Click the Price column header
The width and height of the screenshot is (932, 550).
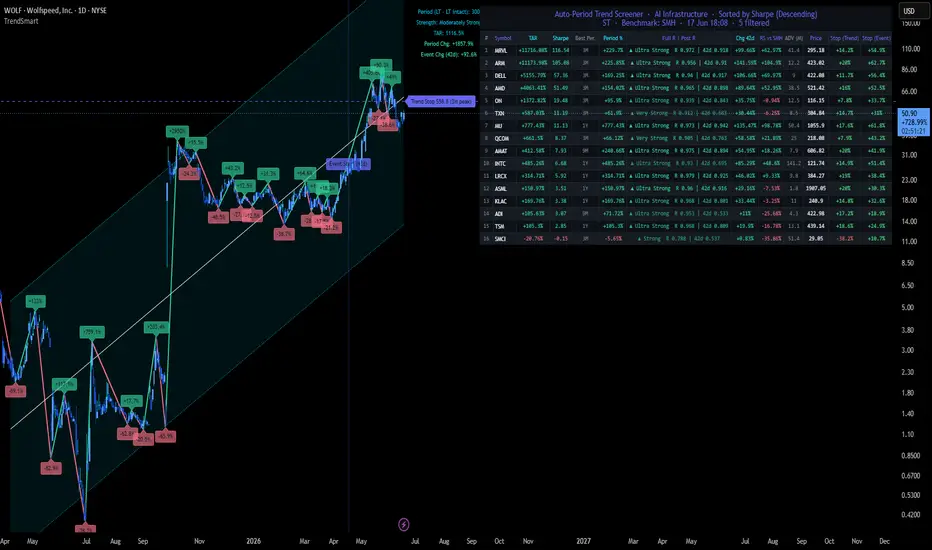point(816,38)
